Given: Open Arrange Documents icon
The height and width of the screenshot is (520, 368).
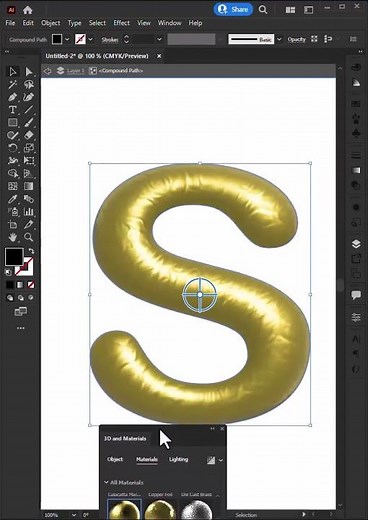Looking at the screenshot, I should 290,10.
